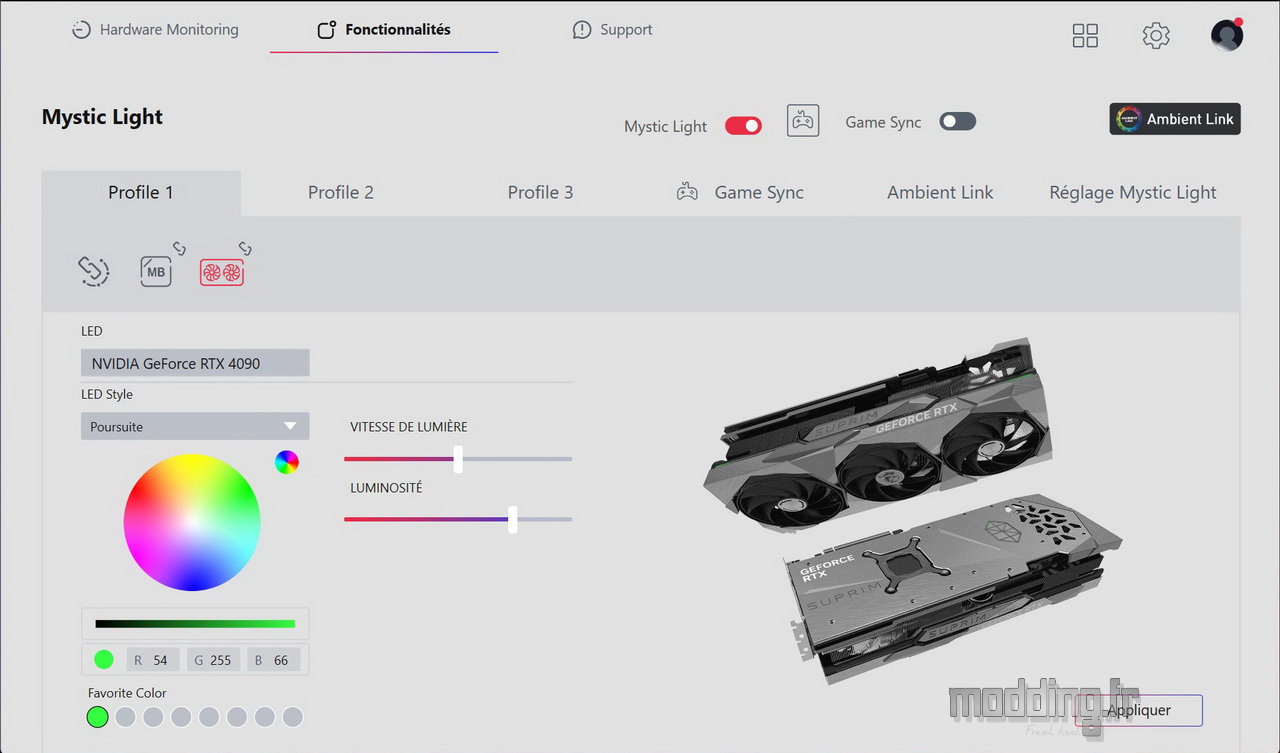Screen dimensions: 1280x753
Task: Switch to the Profile 1 tab
Action: coord(141,192)
